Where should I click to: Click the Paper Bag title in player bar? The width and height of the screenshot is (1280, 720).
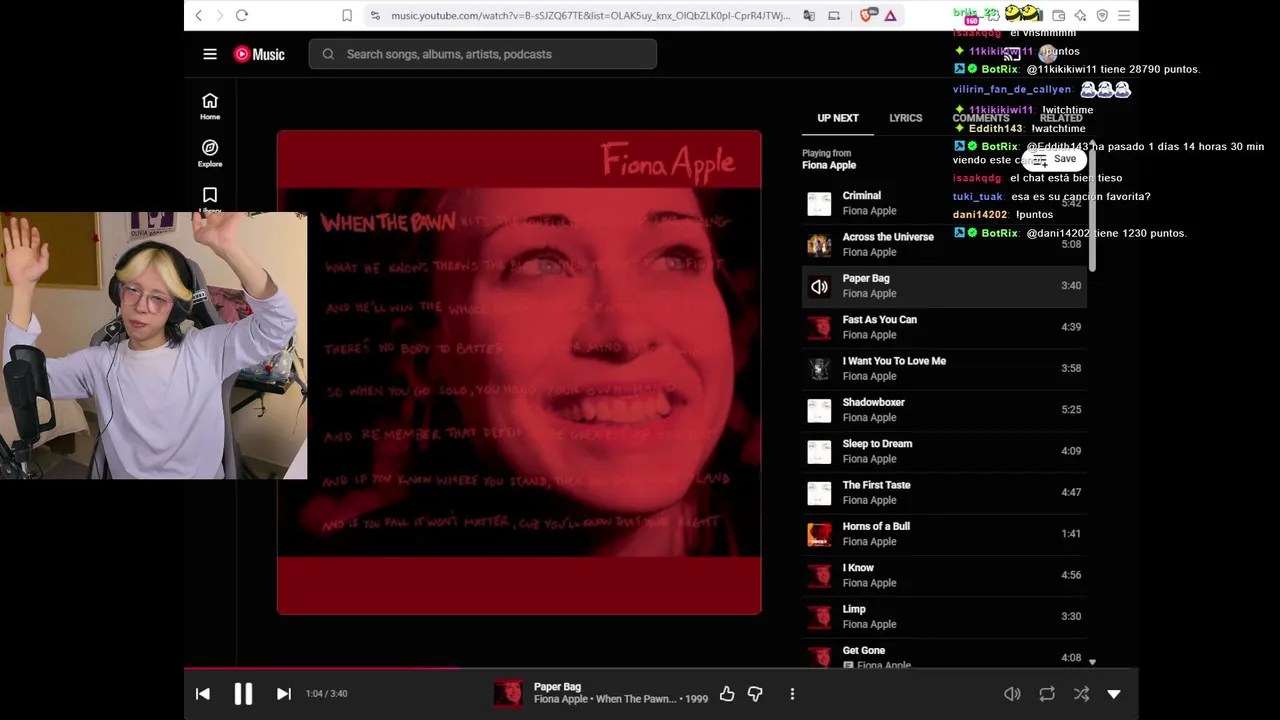557,687
